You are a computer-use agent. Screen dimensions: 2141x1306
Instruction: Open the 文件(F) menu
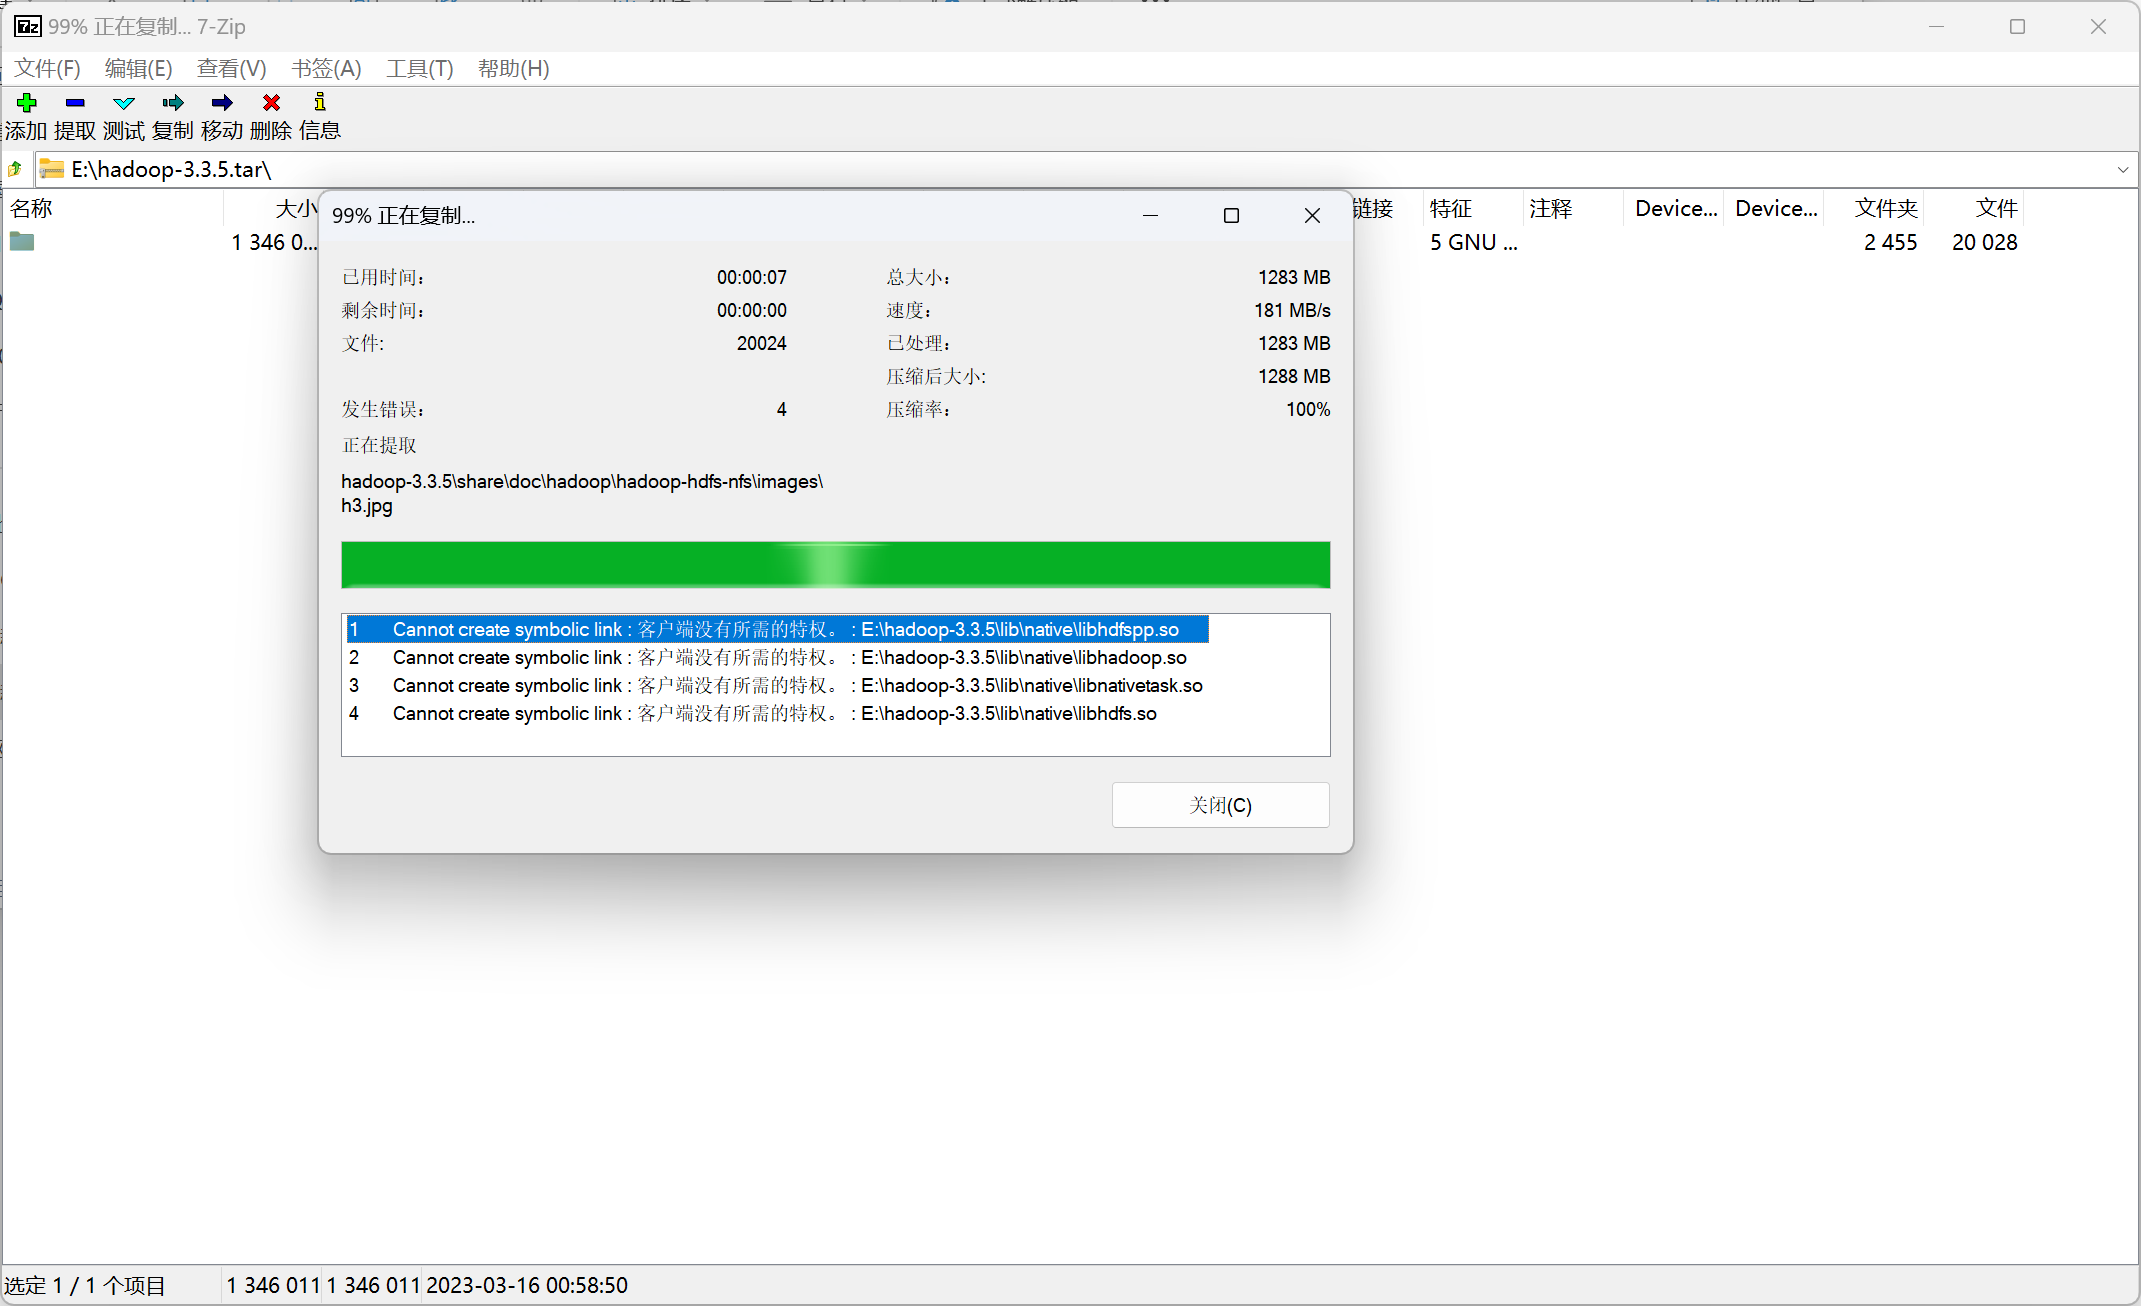click(x=47, y=68)
